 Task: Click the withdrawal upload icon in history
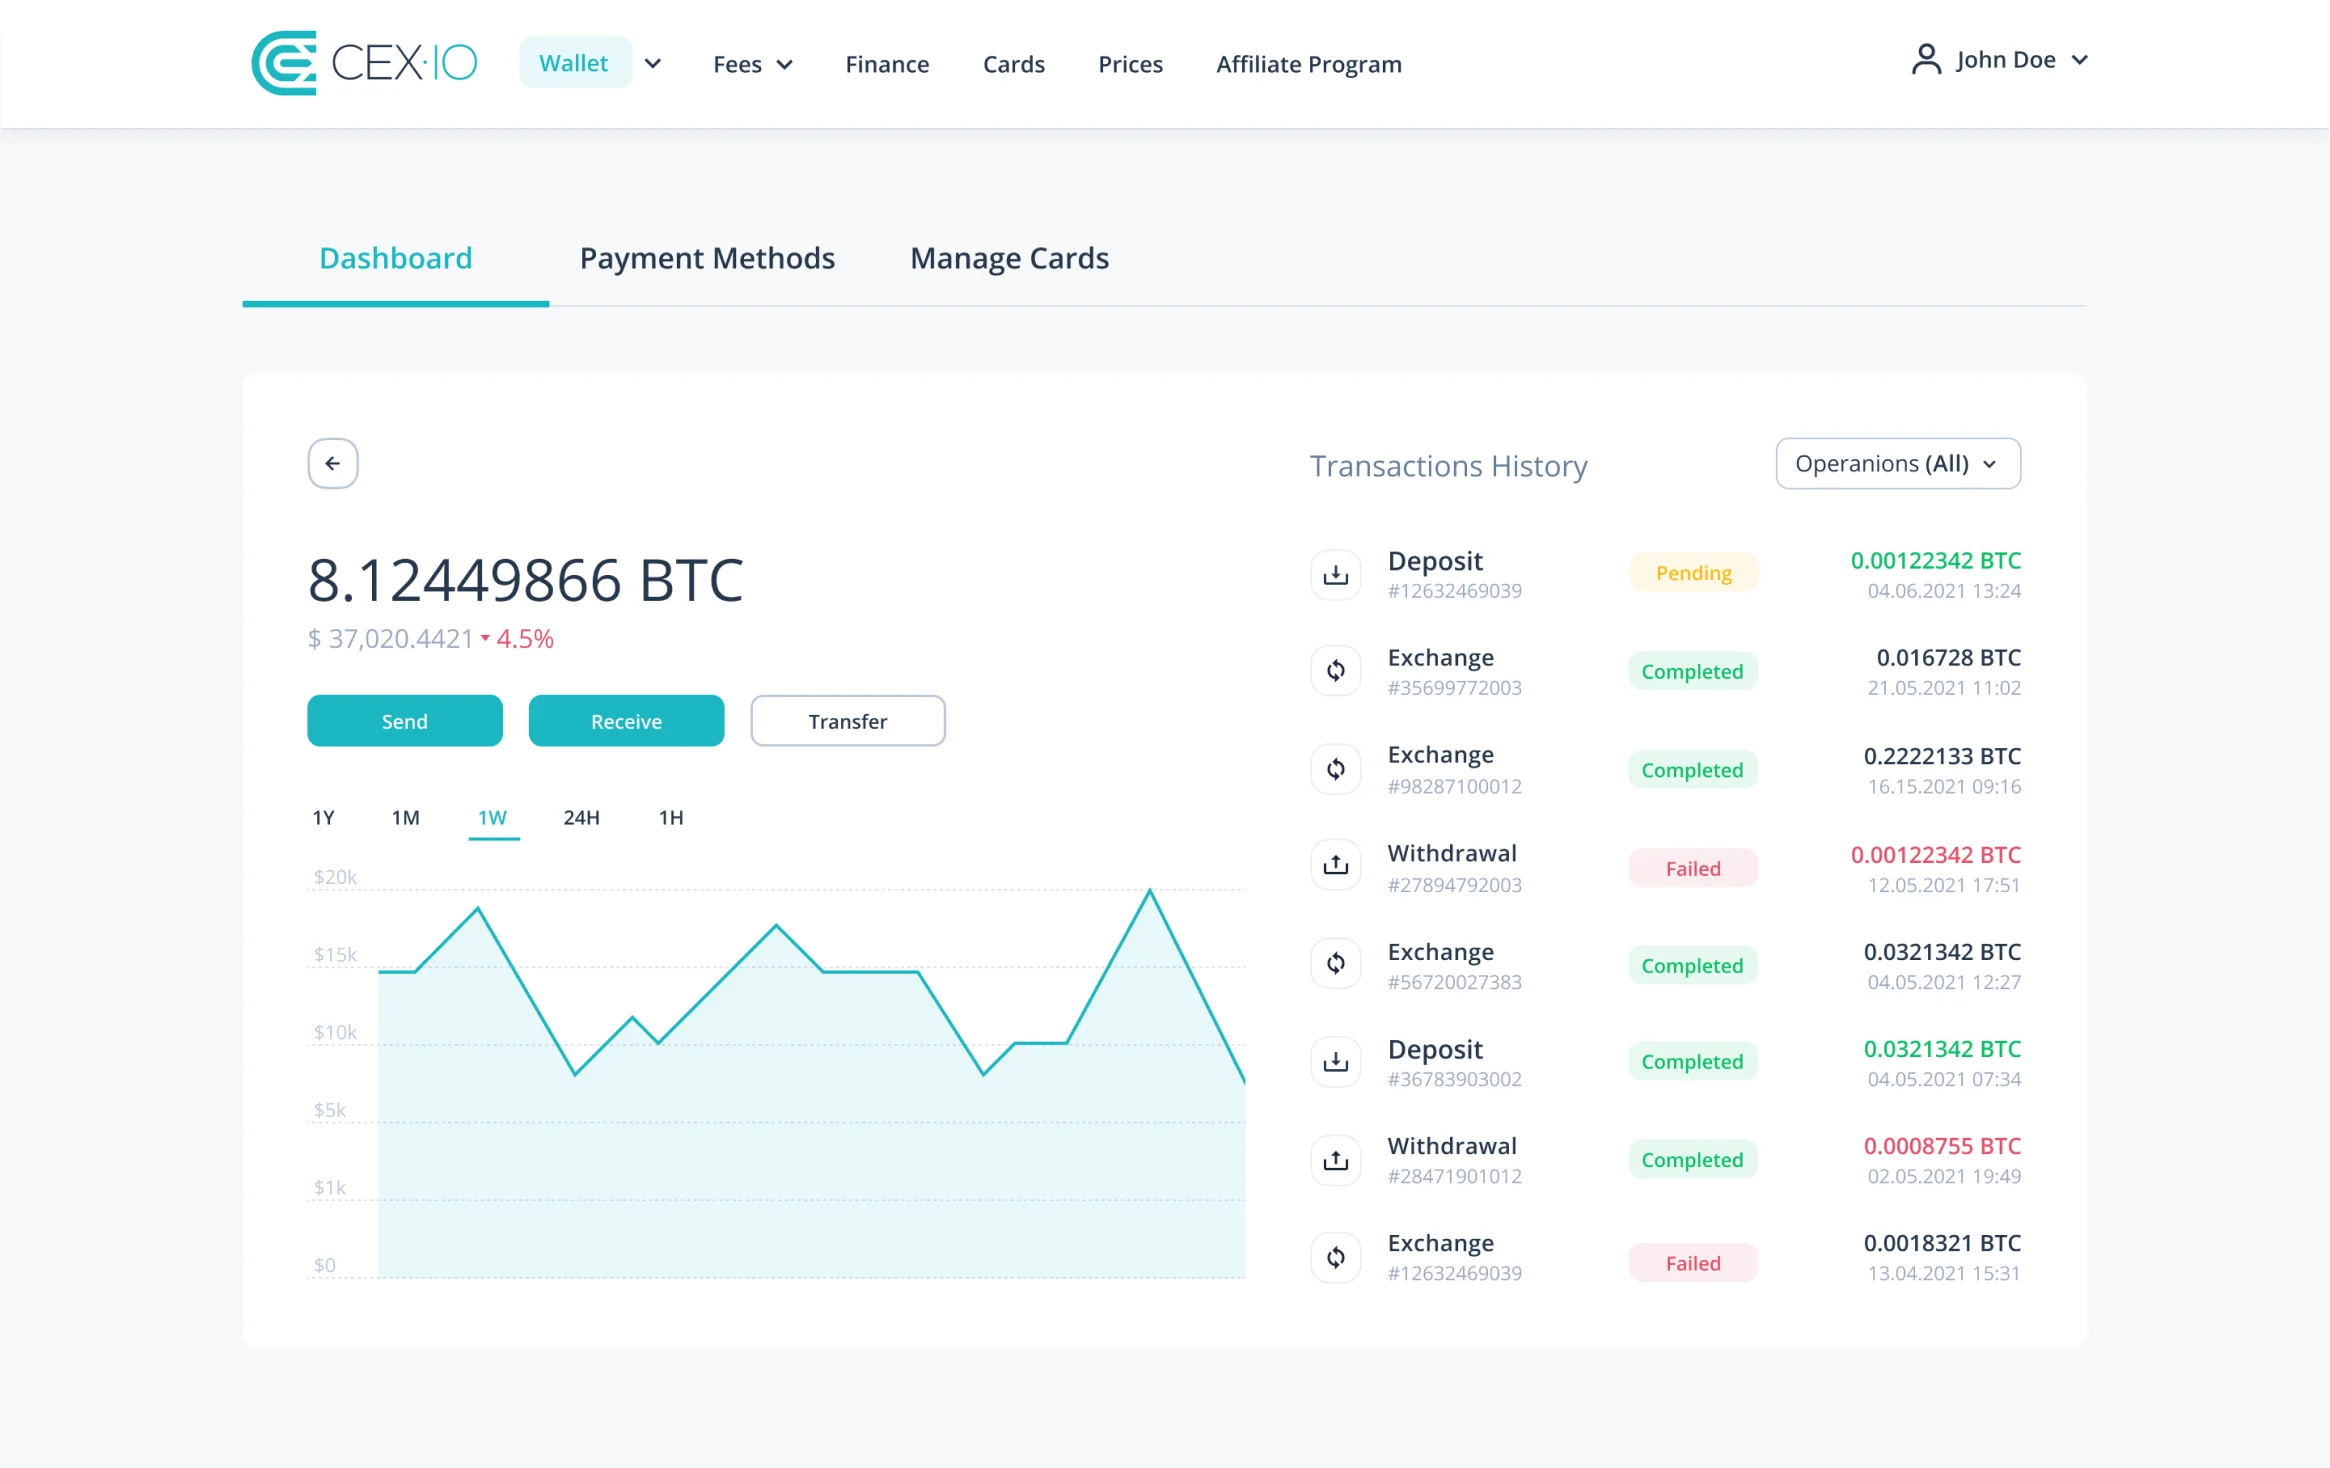pos(1337,866)
